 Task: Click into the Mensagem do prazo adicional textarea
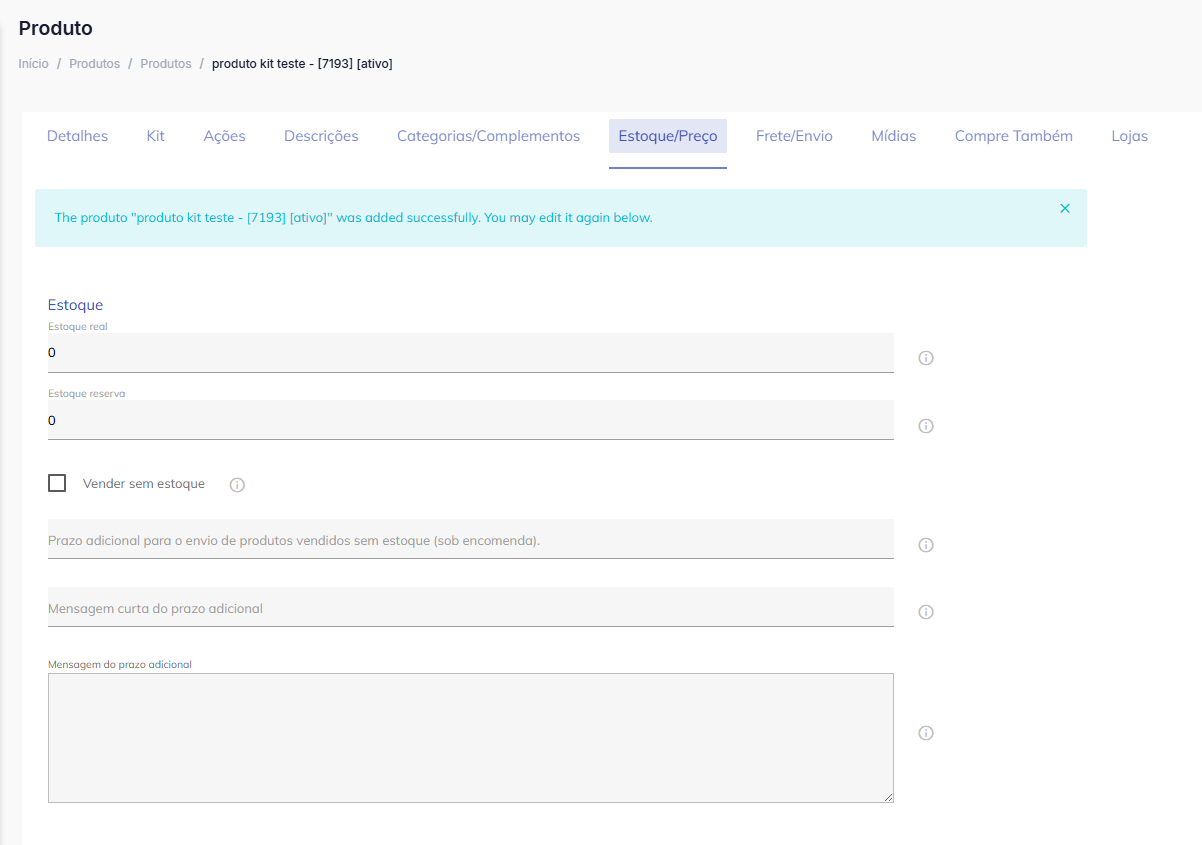coord(470,737)
